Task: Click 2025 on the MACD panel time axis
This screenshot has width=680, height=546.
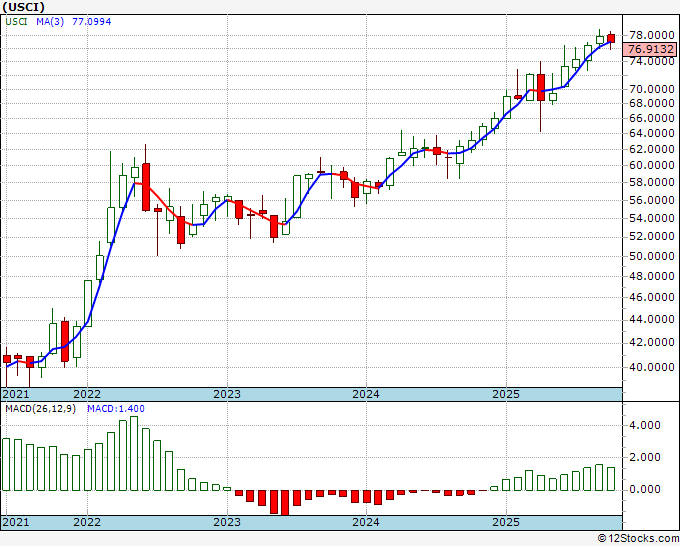Action: (x=506, y=522)
